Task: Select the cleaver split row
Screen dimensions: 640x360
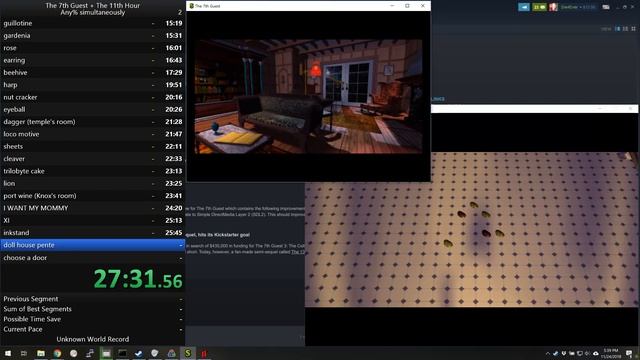Action: (93, 159)
